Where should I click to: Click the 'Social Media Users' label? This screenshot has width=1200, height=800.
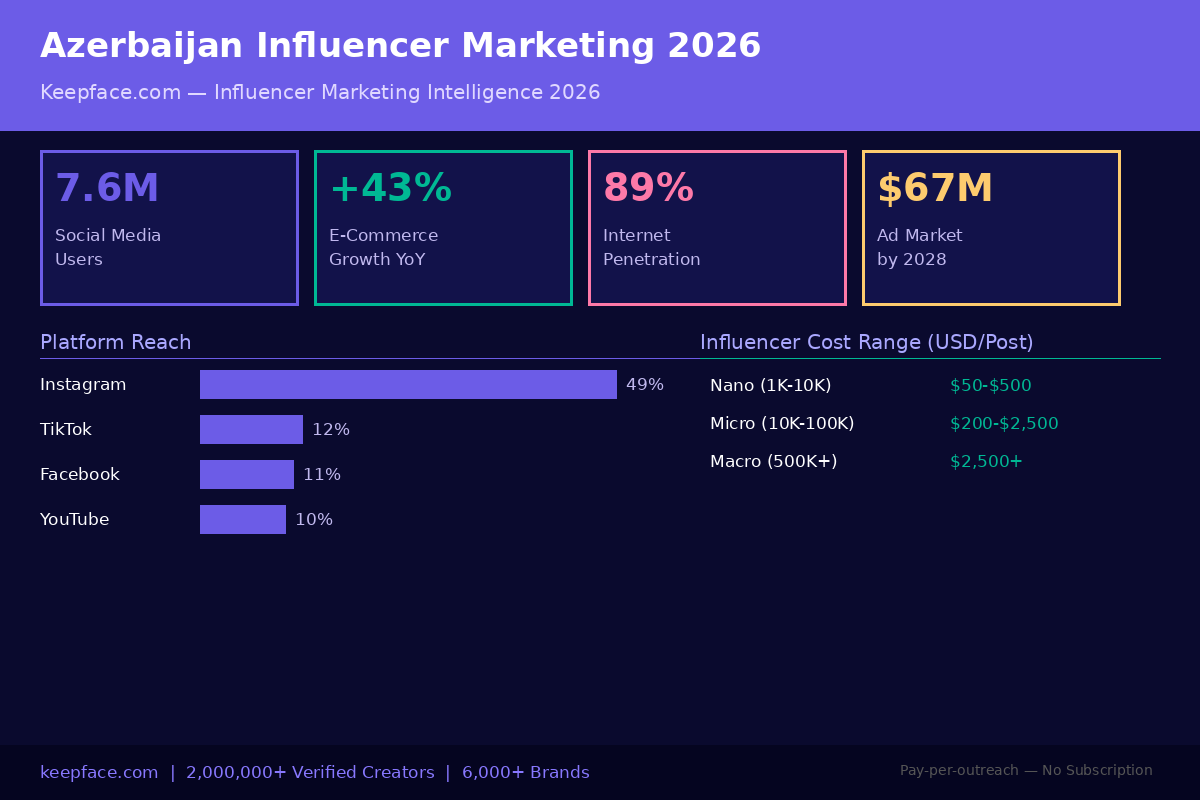click(108, 248)
